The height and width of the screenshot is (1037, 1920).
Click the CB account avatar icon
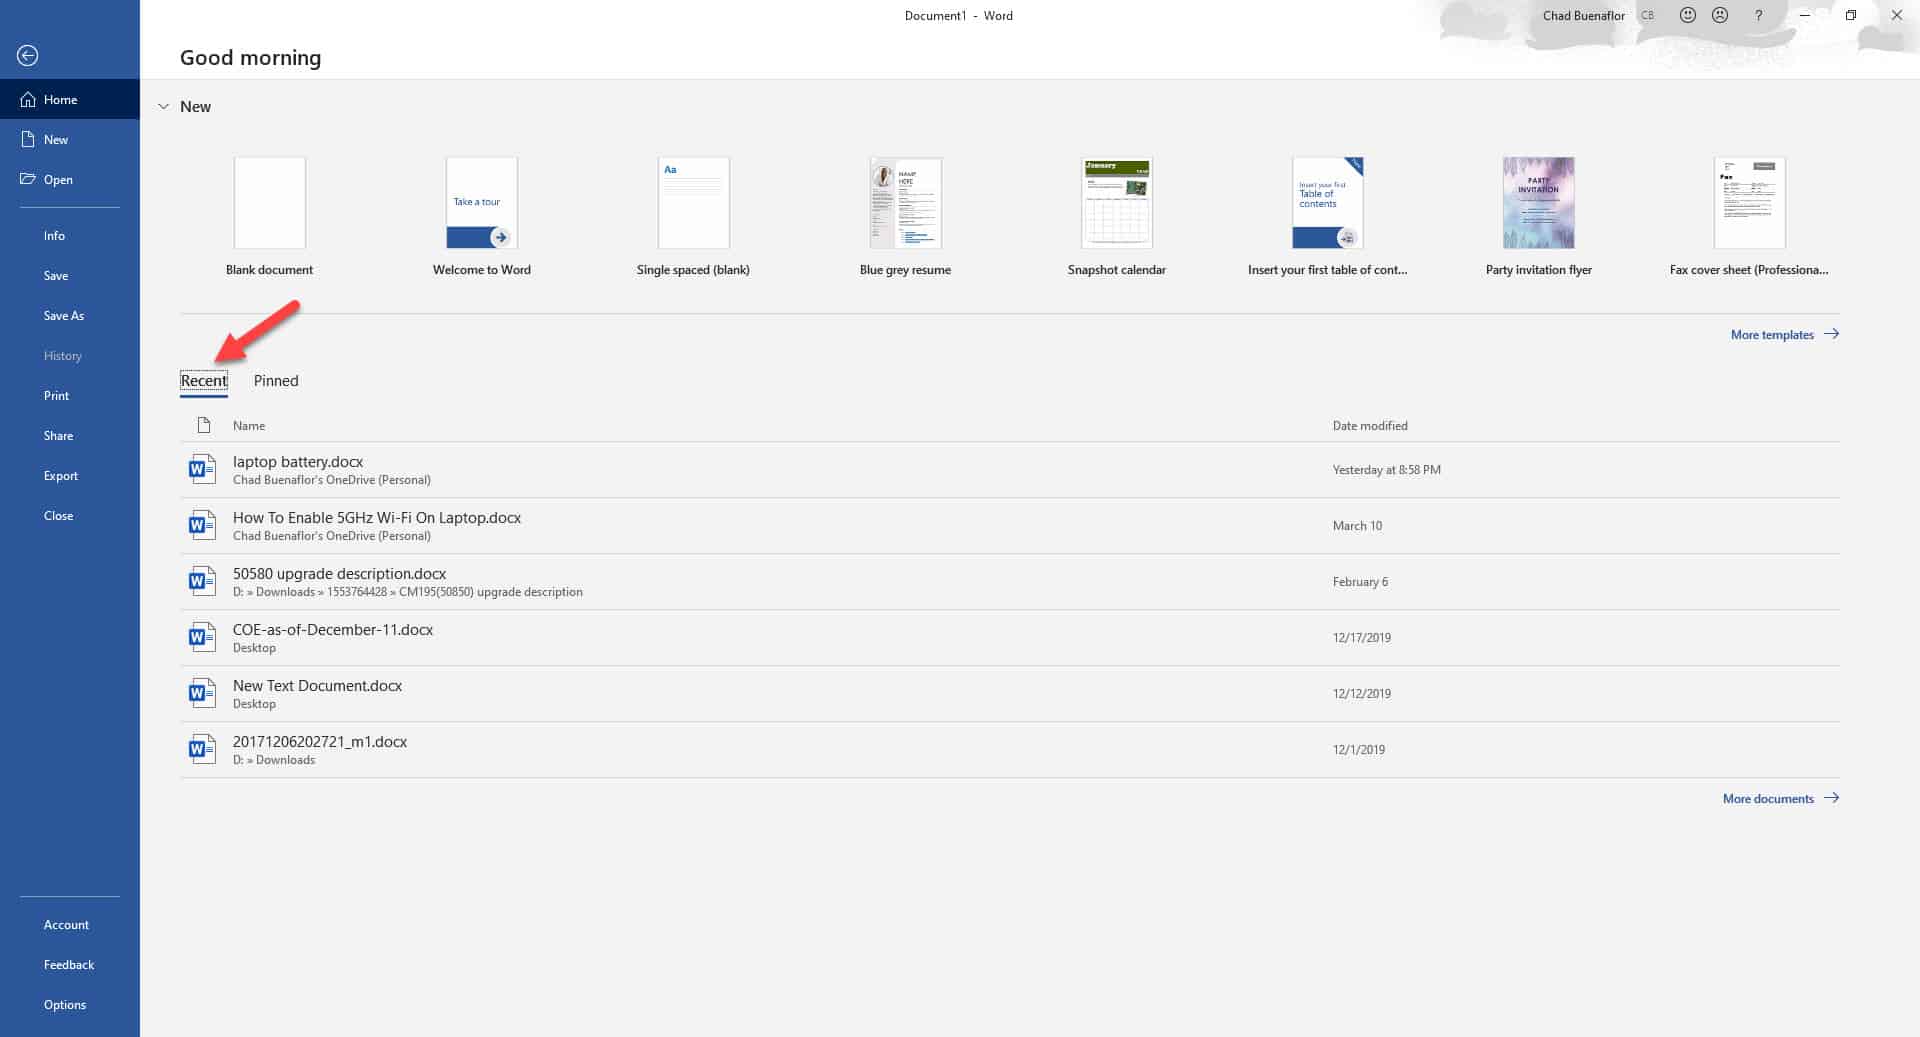click(x=1647, y=15)
